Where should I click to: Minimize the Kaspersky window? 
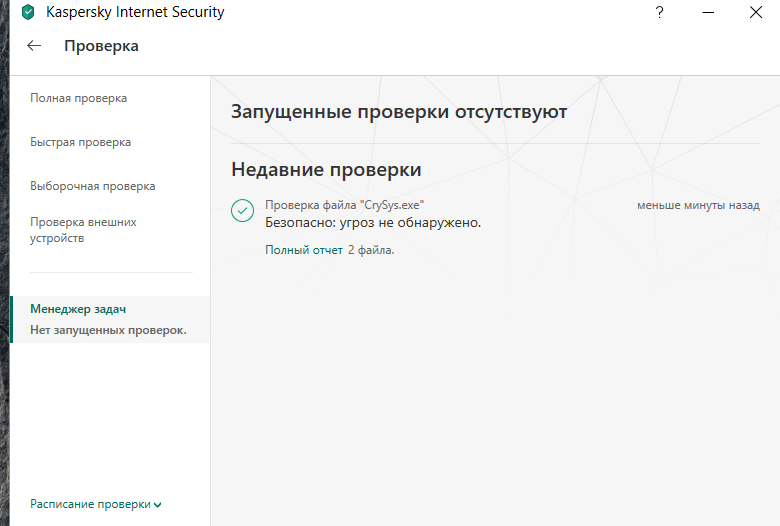tap(707, 13)
